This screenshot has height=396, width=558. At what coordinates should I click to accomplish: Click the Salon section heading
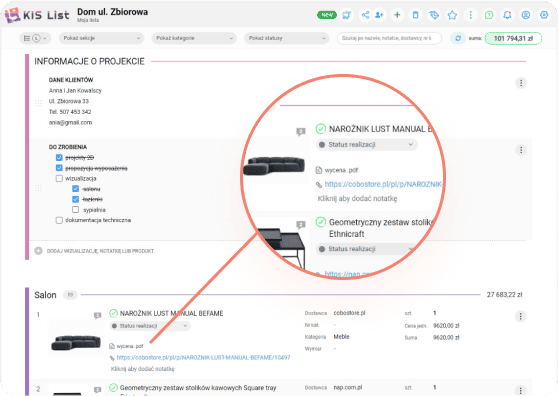point(45,295)
